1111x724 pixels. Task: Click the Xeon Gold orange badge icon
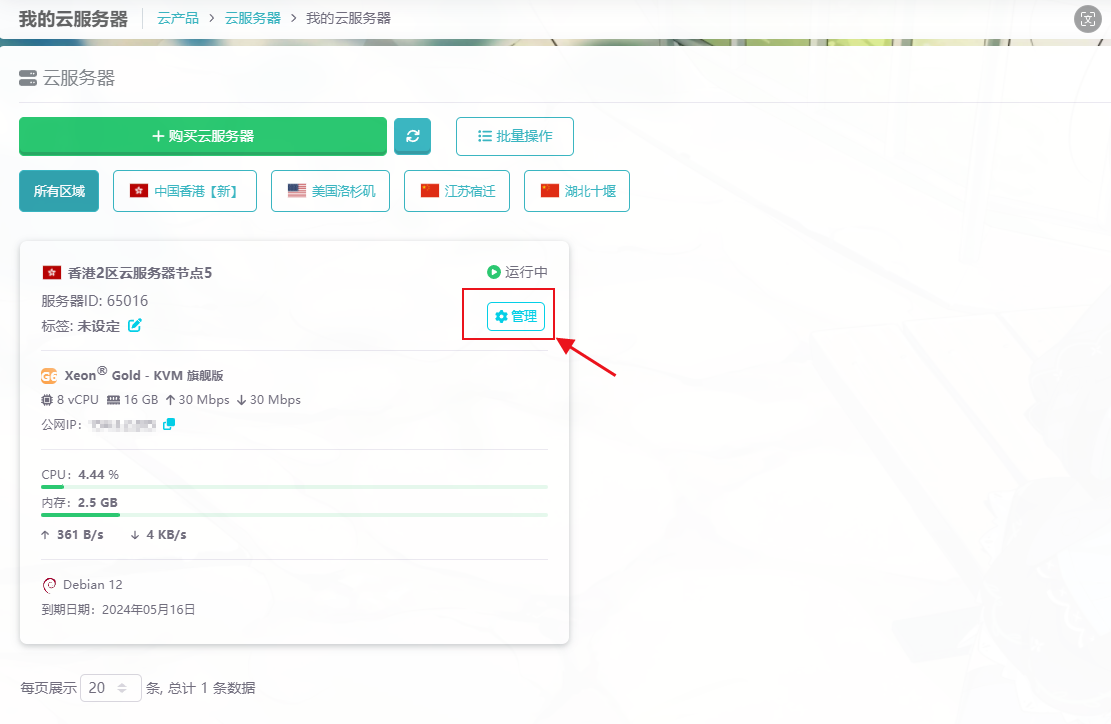49,376
